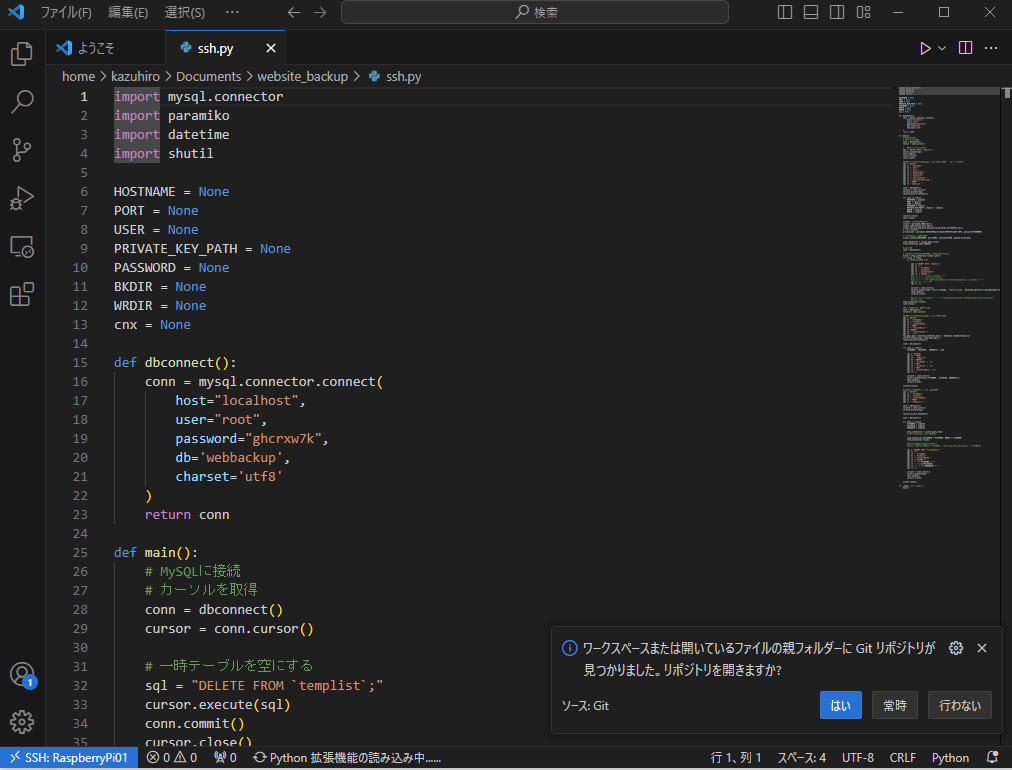Open the Source Control view

pyautogui.click(x=22, y=150)
